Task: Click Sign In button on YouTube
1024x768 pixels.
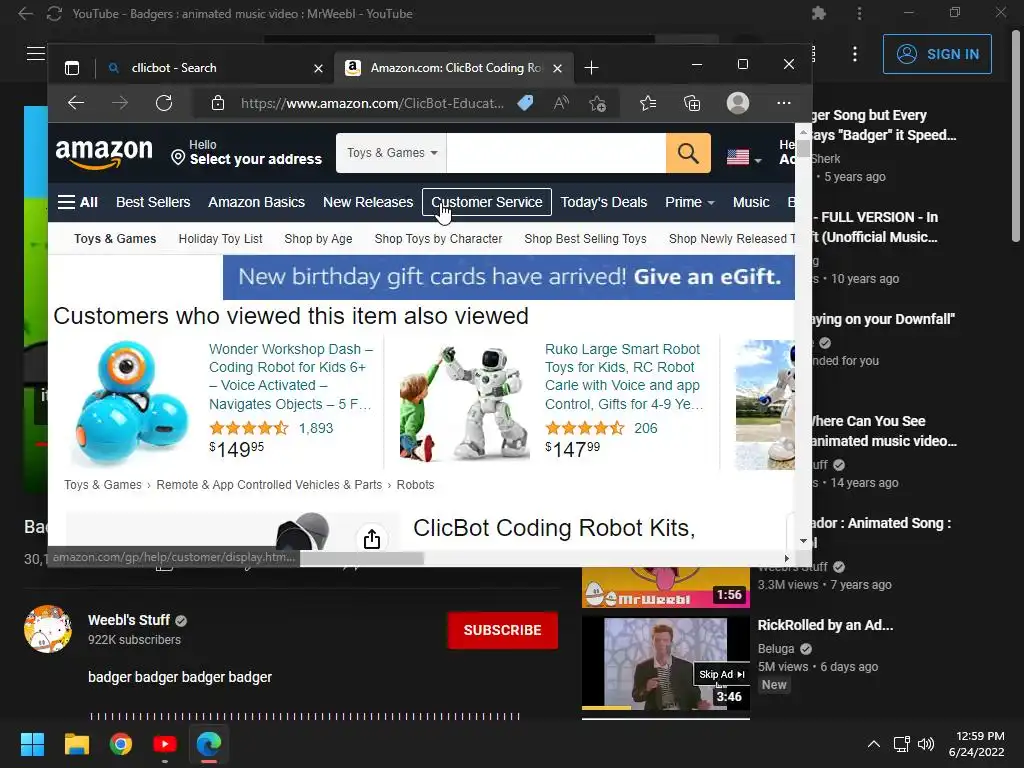Action: (937, 54)
